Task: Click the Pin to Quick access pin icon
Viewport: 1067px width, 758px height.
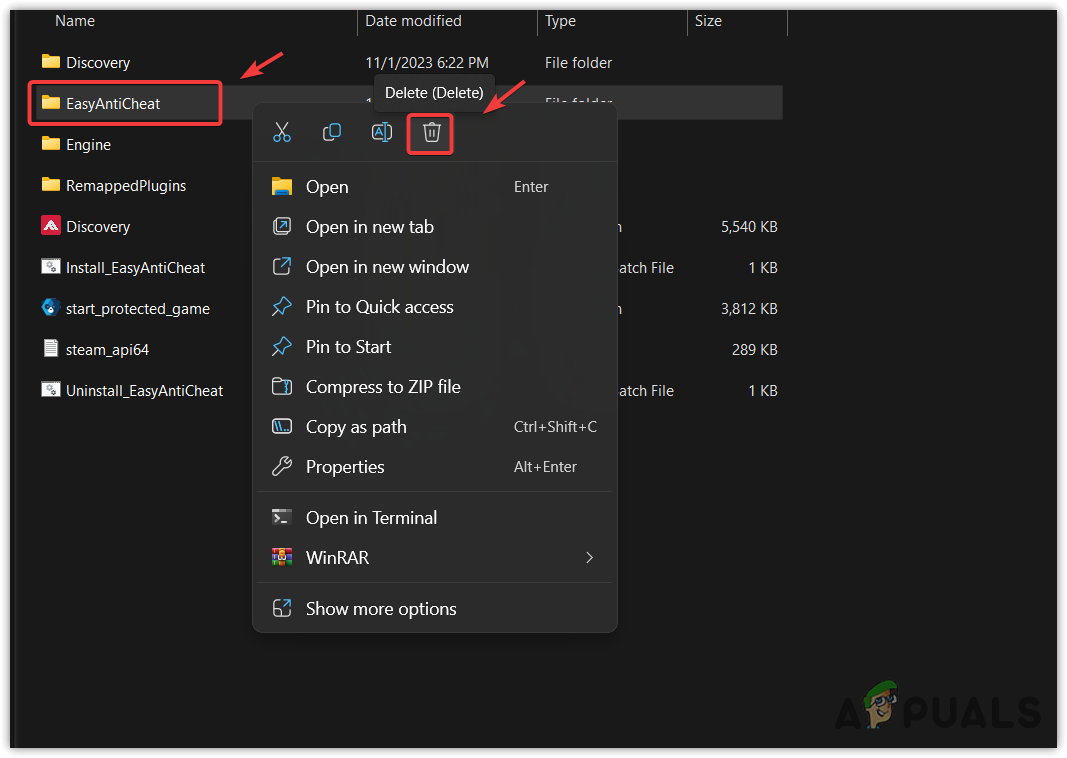Action: pos(282,306)
